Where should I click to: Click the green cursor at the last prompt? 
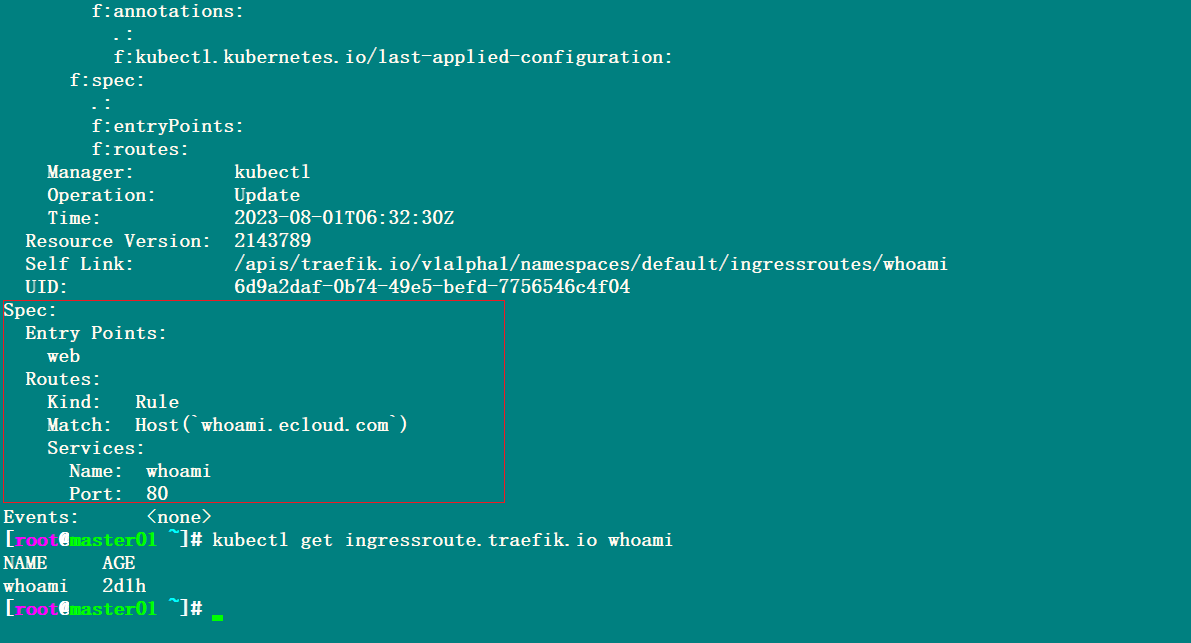217,617
